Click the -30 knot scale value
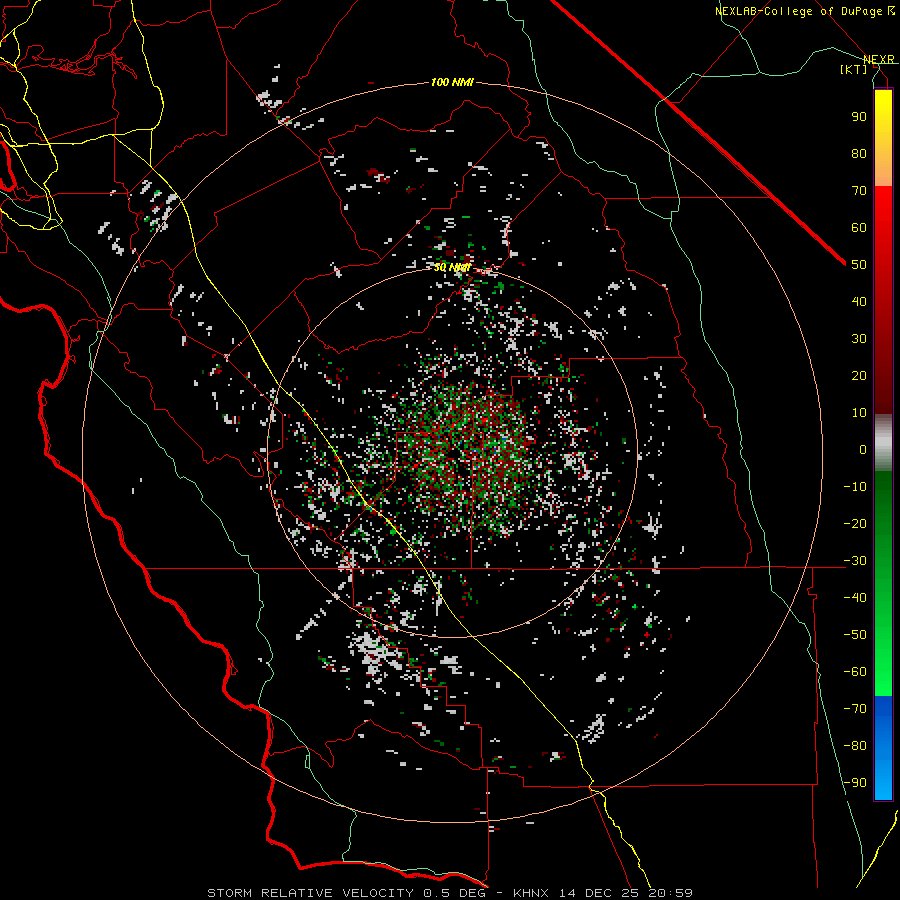The image size is (900, 900). (855, 561)
